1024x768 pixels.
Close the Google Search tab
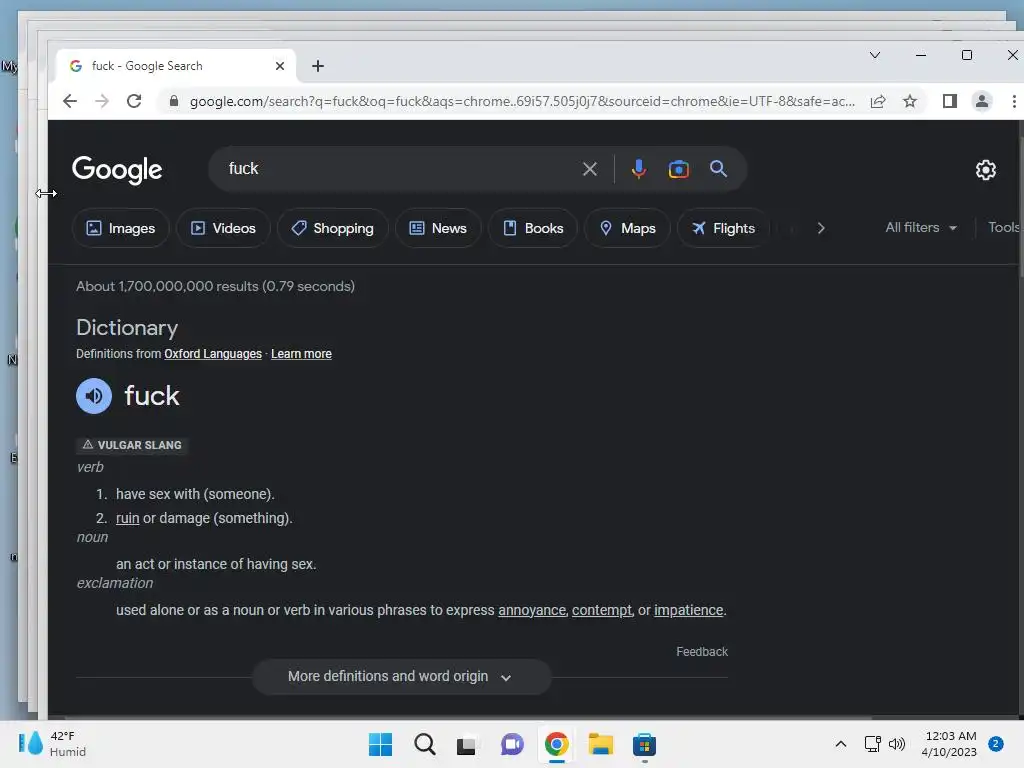point(280,66)
